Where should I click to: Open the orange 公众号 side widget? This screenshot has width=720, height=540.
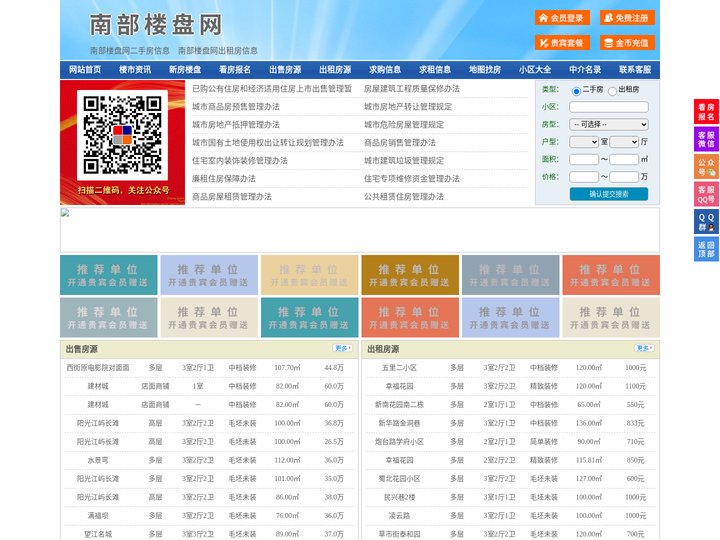coord(706,167)
